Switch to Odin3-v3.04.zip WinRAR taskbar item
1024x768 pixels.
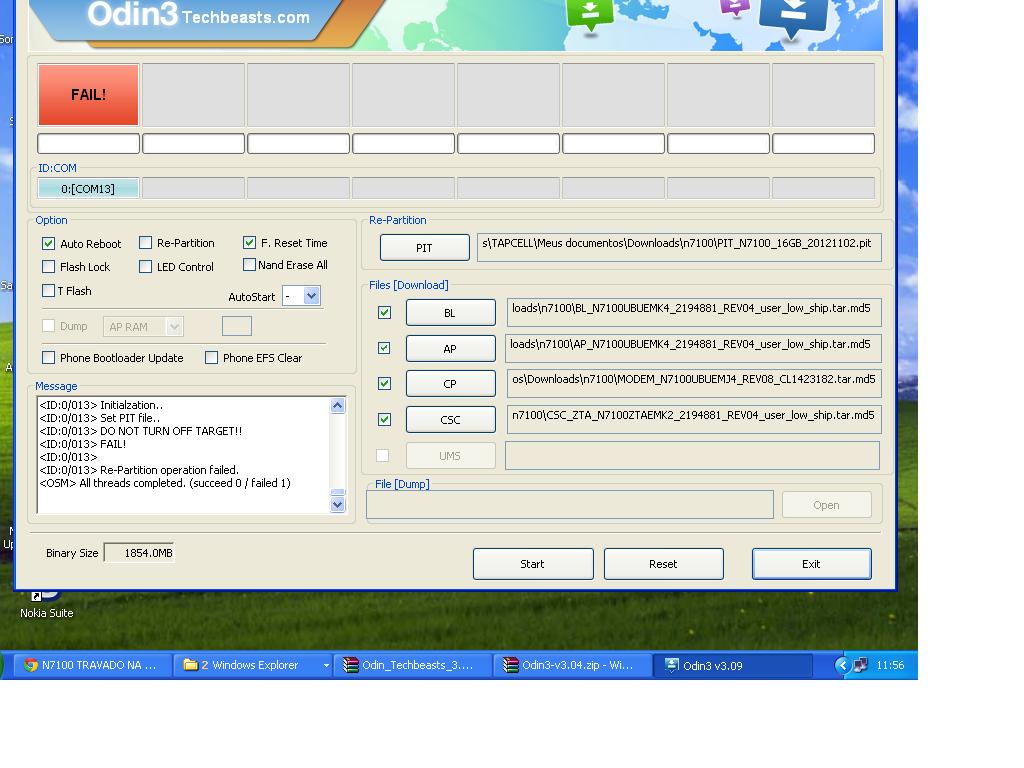(x=572, y=665)
